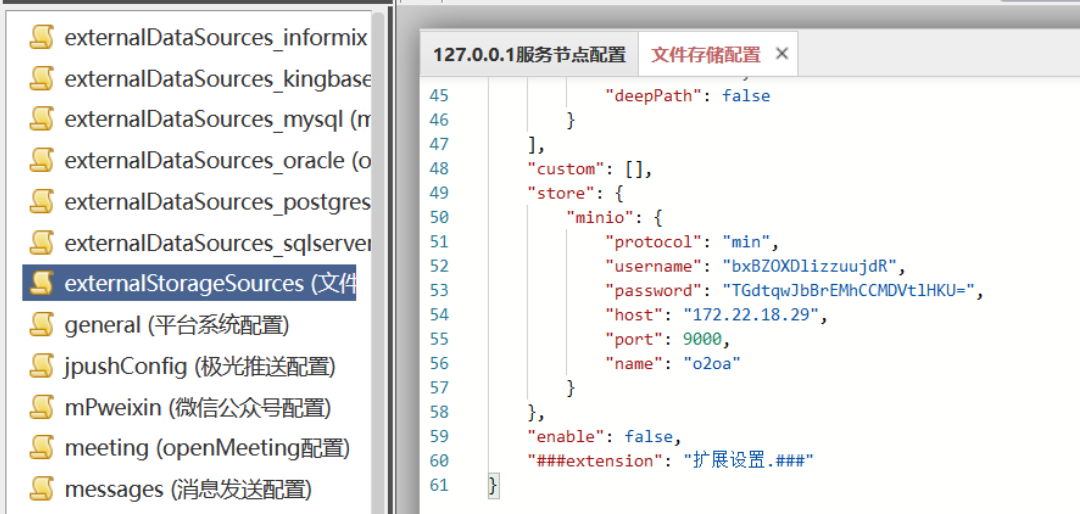The width and height of the screenshot is (1080, 514).
Task: Click the "enable" key on line 59
Action: tap(566, 437)
